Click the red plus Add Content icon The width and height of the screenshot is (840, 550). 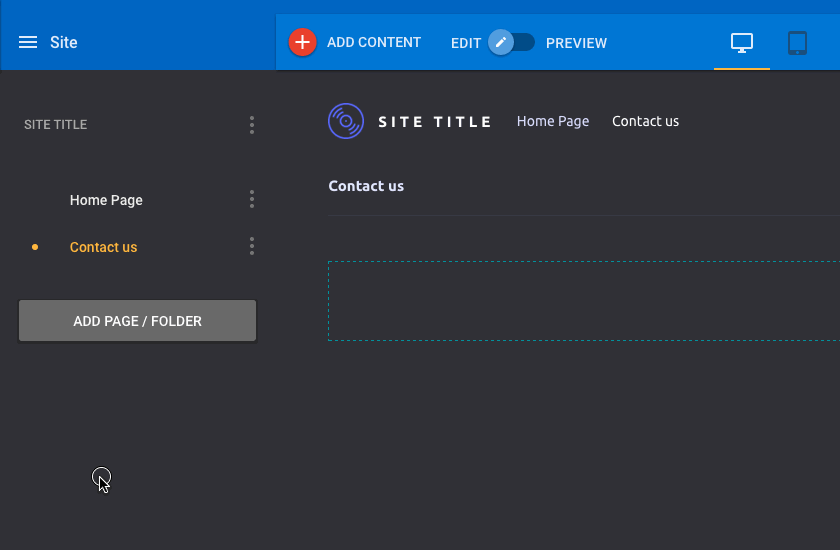point(302,42)
